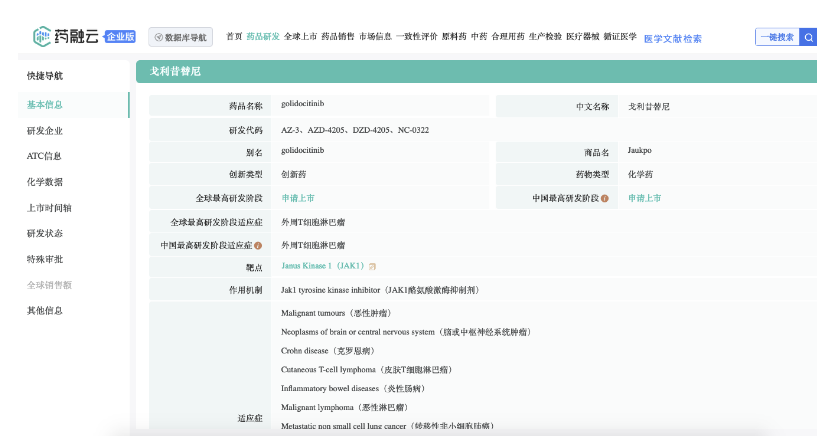
Task: Go to 全球上市 in top navigation
Action: 299,37
